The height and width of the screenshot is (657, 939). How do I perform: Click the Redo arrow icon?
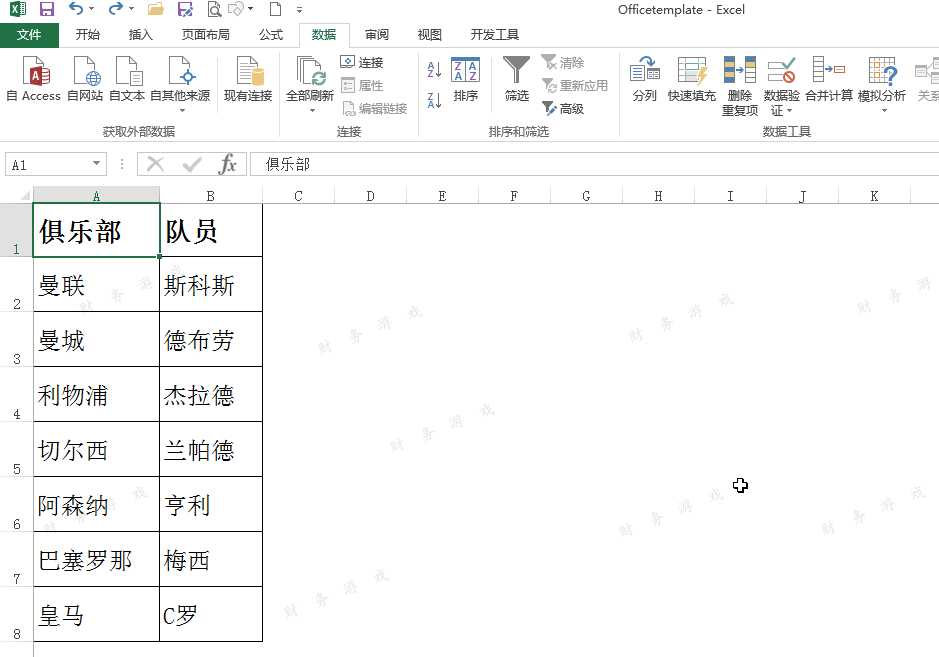(x=116, y=9)
